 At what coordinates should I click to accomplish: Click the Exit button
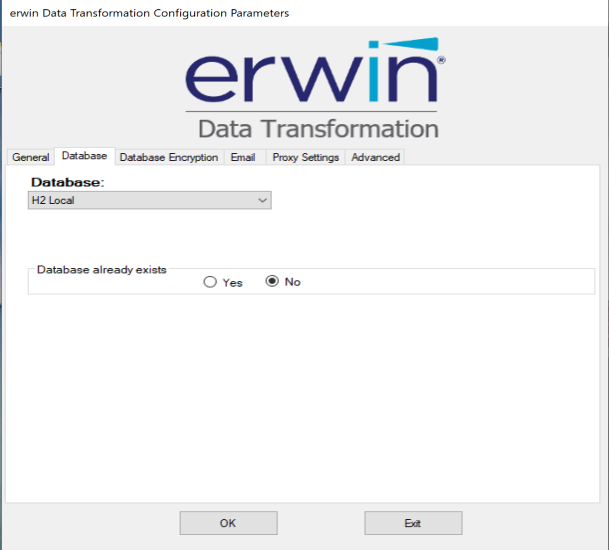coord(413,523)
